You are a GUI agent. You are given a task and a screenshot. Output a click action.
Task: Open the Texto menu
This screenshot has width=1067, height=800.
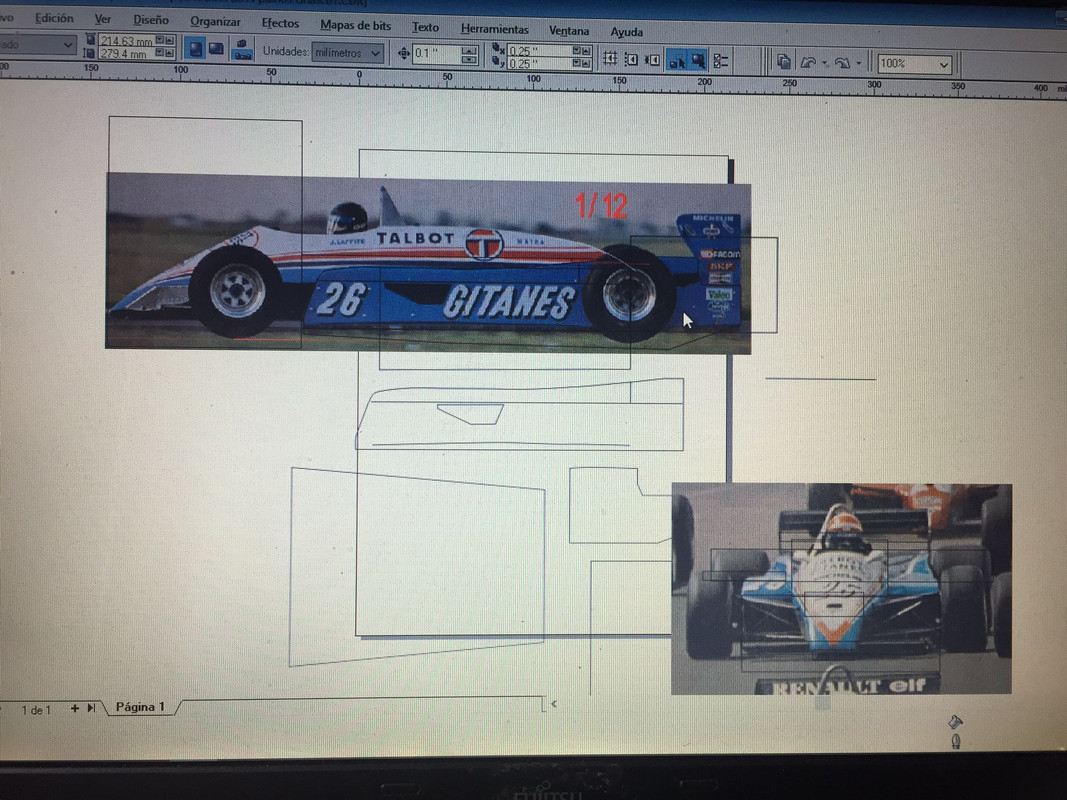(x=425, y=27)
